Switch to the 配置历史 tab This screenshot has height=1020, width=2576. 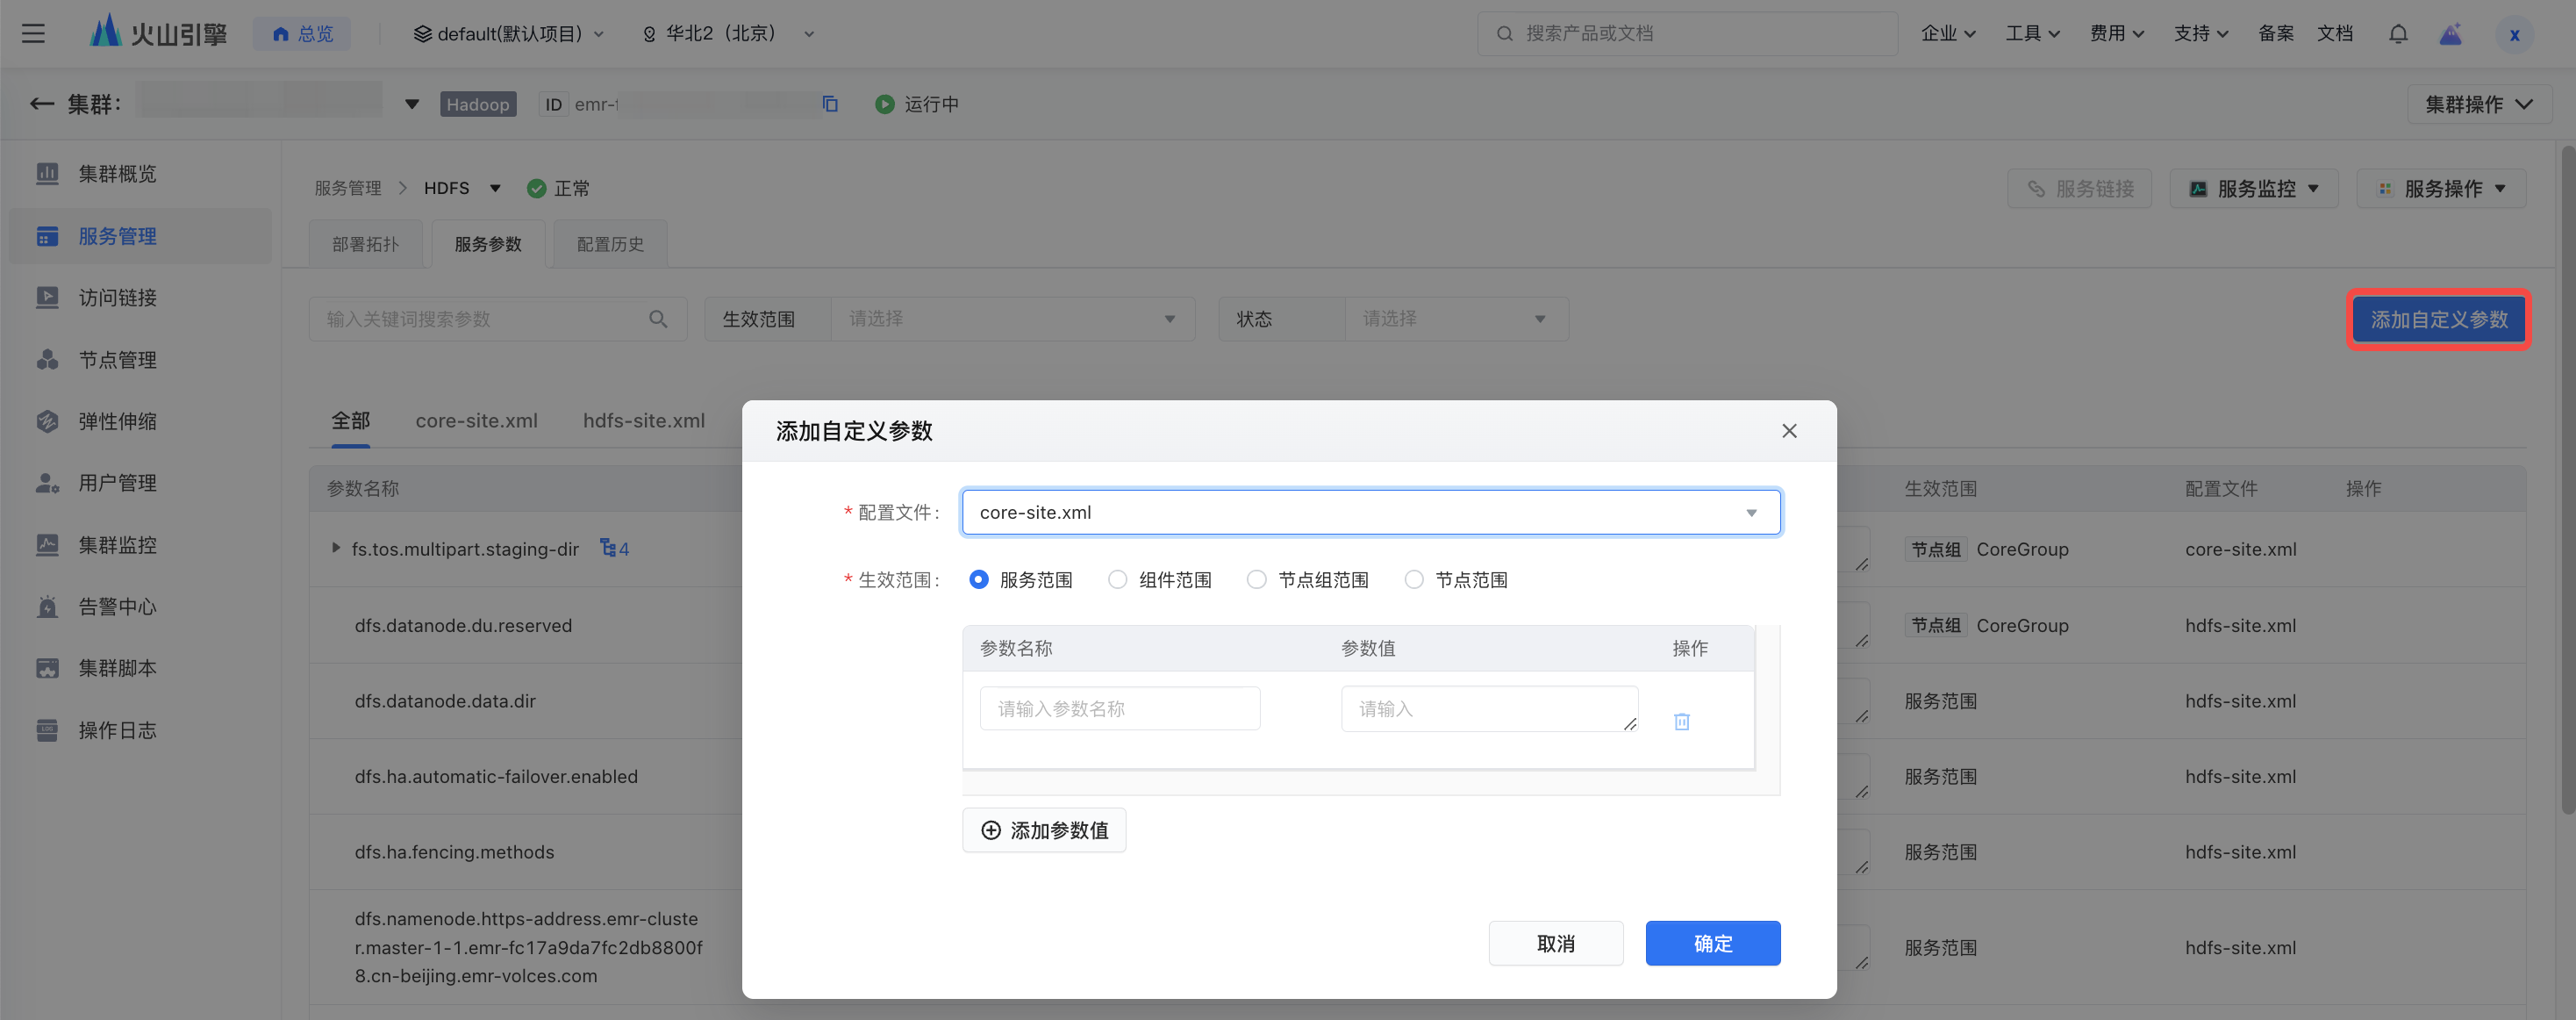click(x=610, y=244)
